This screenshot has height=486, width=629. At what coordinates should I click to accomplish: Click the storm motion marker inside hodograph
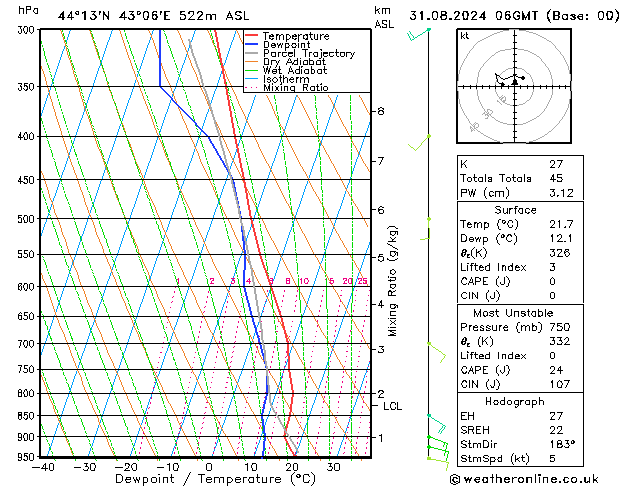(515, 81)
